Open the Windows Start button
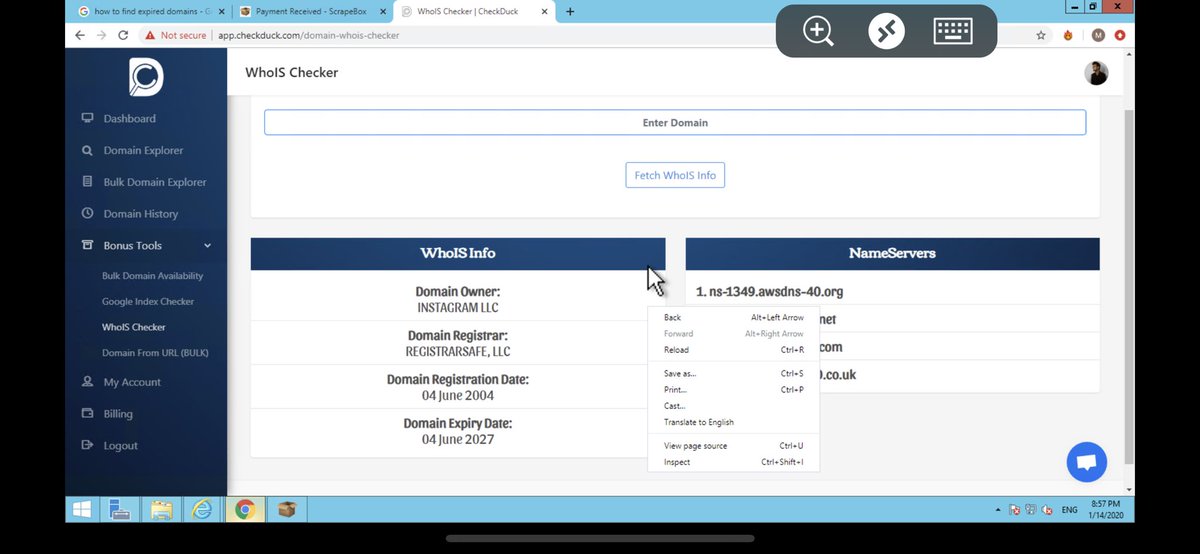1200x554 pixels. coord(82,509)
